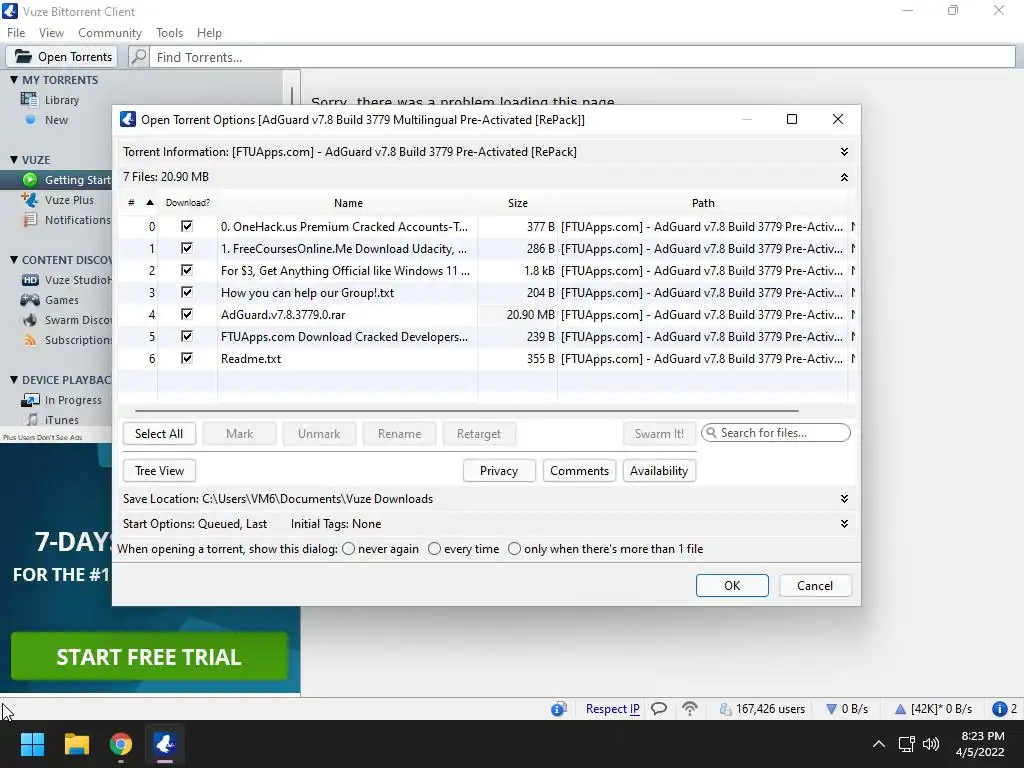This screenshot has width=1024, height=768.
Task: Click the download speed 0 B/s indicator
Action: [847, 709]
